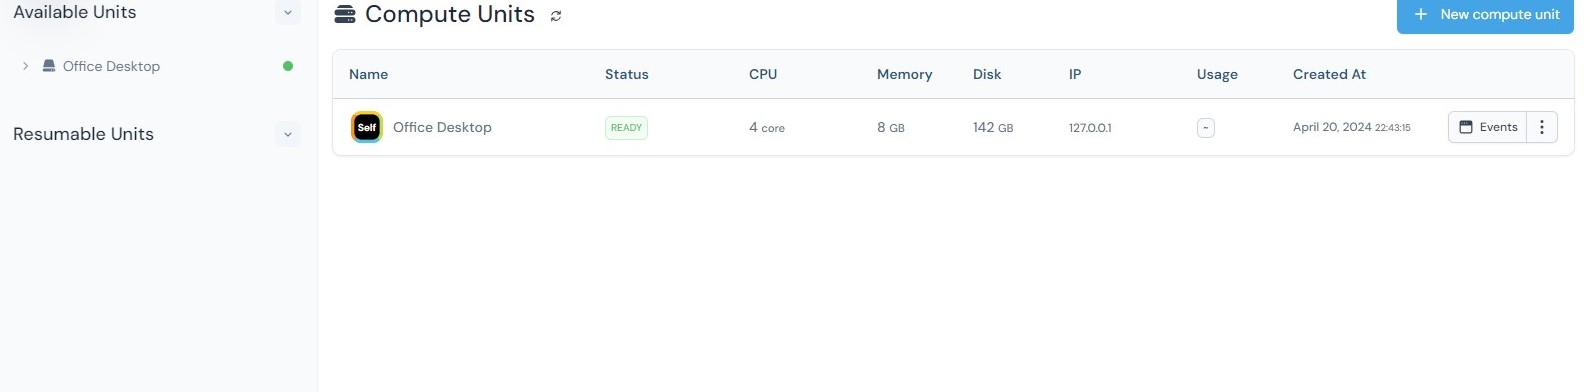The width and height of the screenshot is (1590, 392).
Task: Refresh the Compute Units list
Action: (x=556, y=16)
